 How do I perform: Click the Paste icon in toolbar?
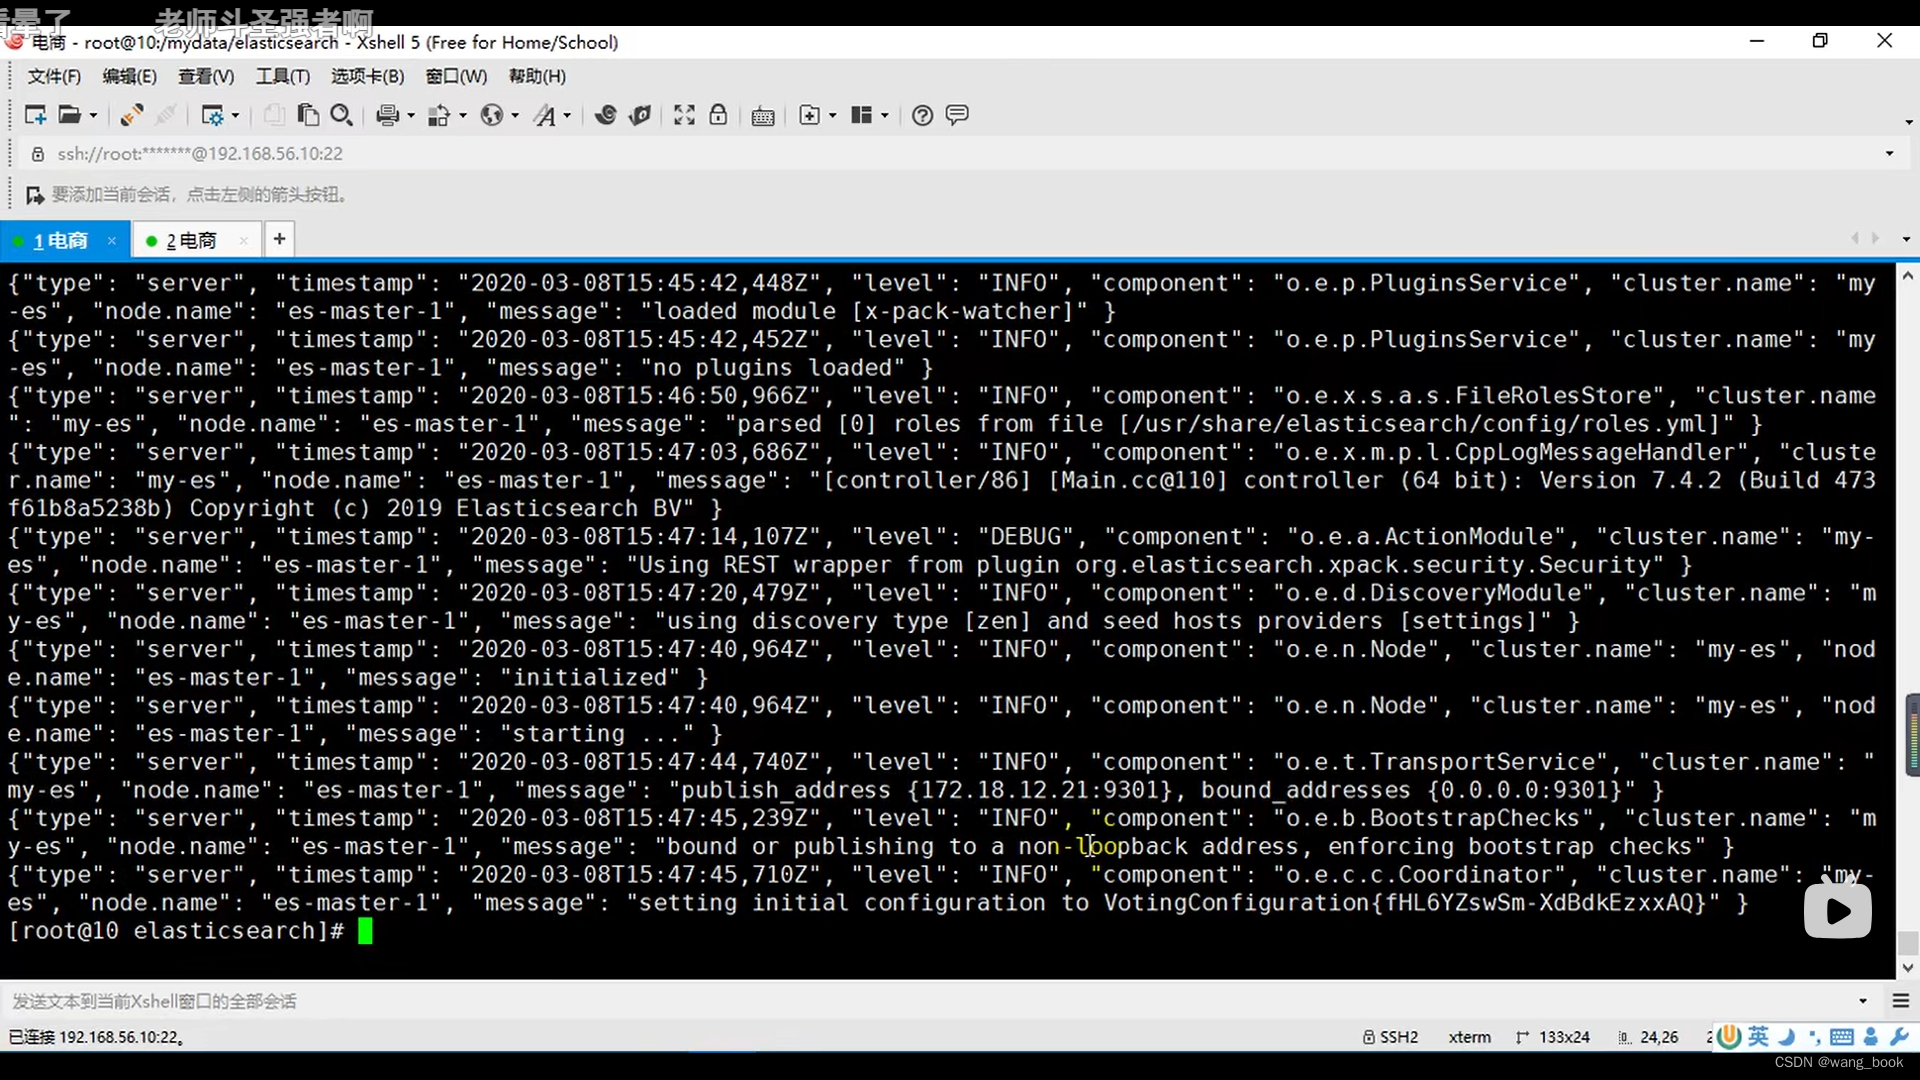coord(308,115)
